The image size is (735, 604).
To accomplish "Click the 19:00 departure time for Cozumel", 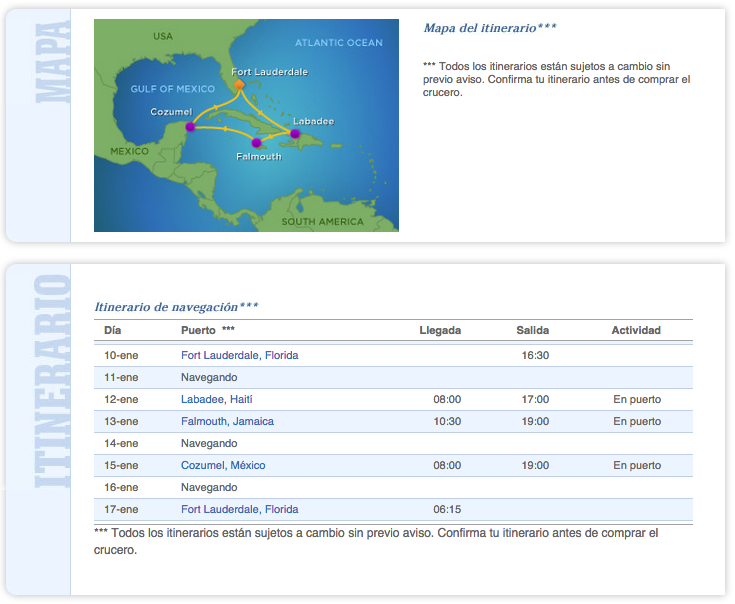I will pos(535,465).
